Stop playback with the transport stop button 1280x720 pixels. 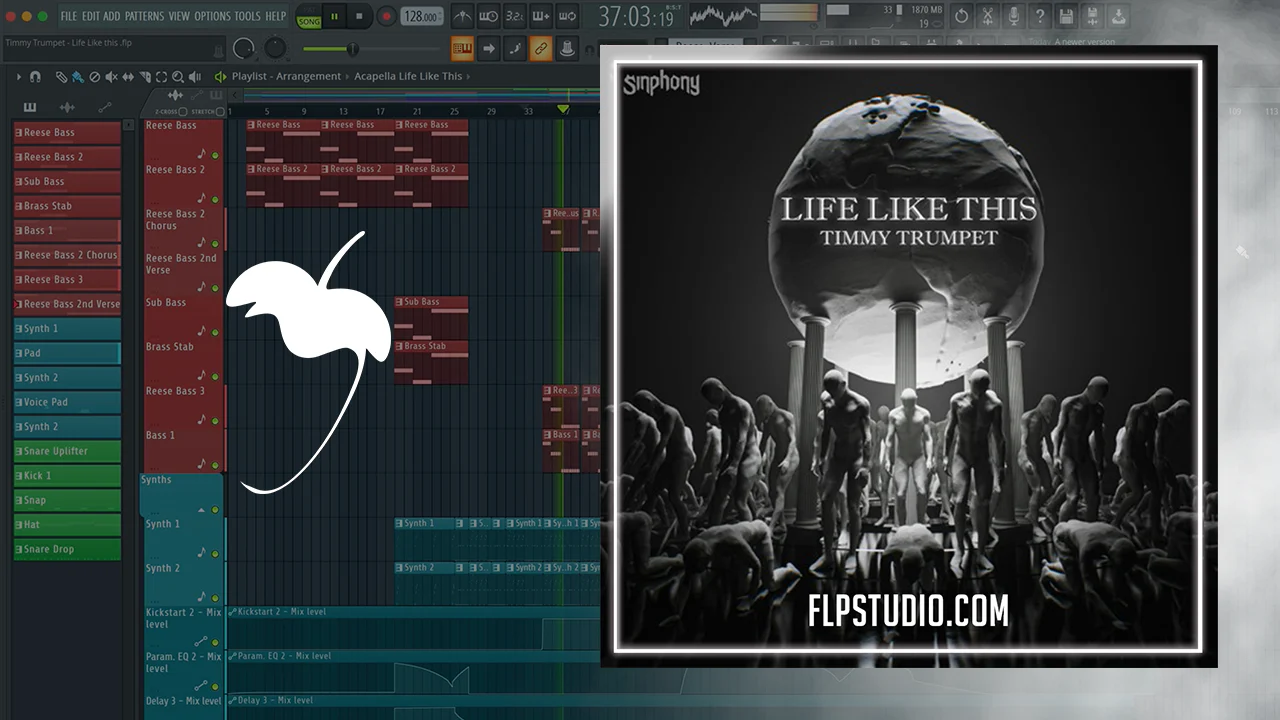tap(360, 16)
